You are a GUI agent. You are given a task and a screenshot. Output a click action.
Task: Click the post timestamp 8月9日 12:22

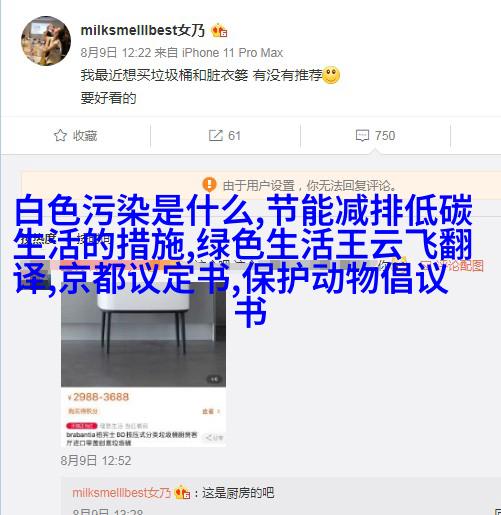(x=116, y=53)
